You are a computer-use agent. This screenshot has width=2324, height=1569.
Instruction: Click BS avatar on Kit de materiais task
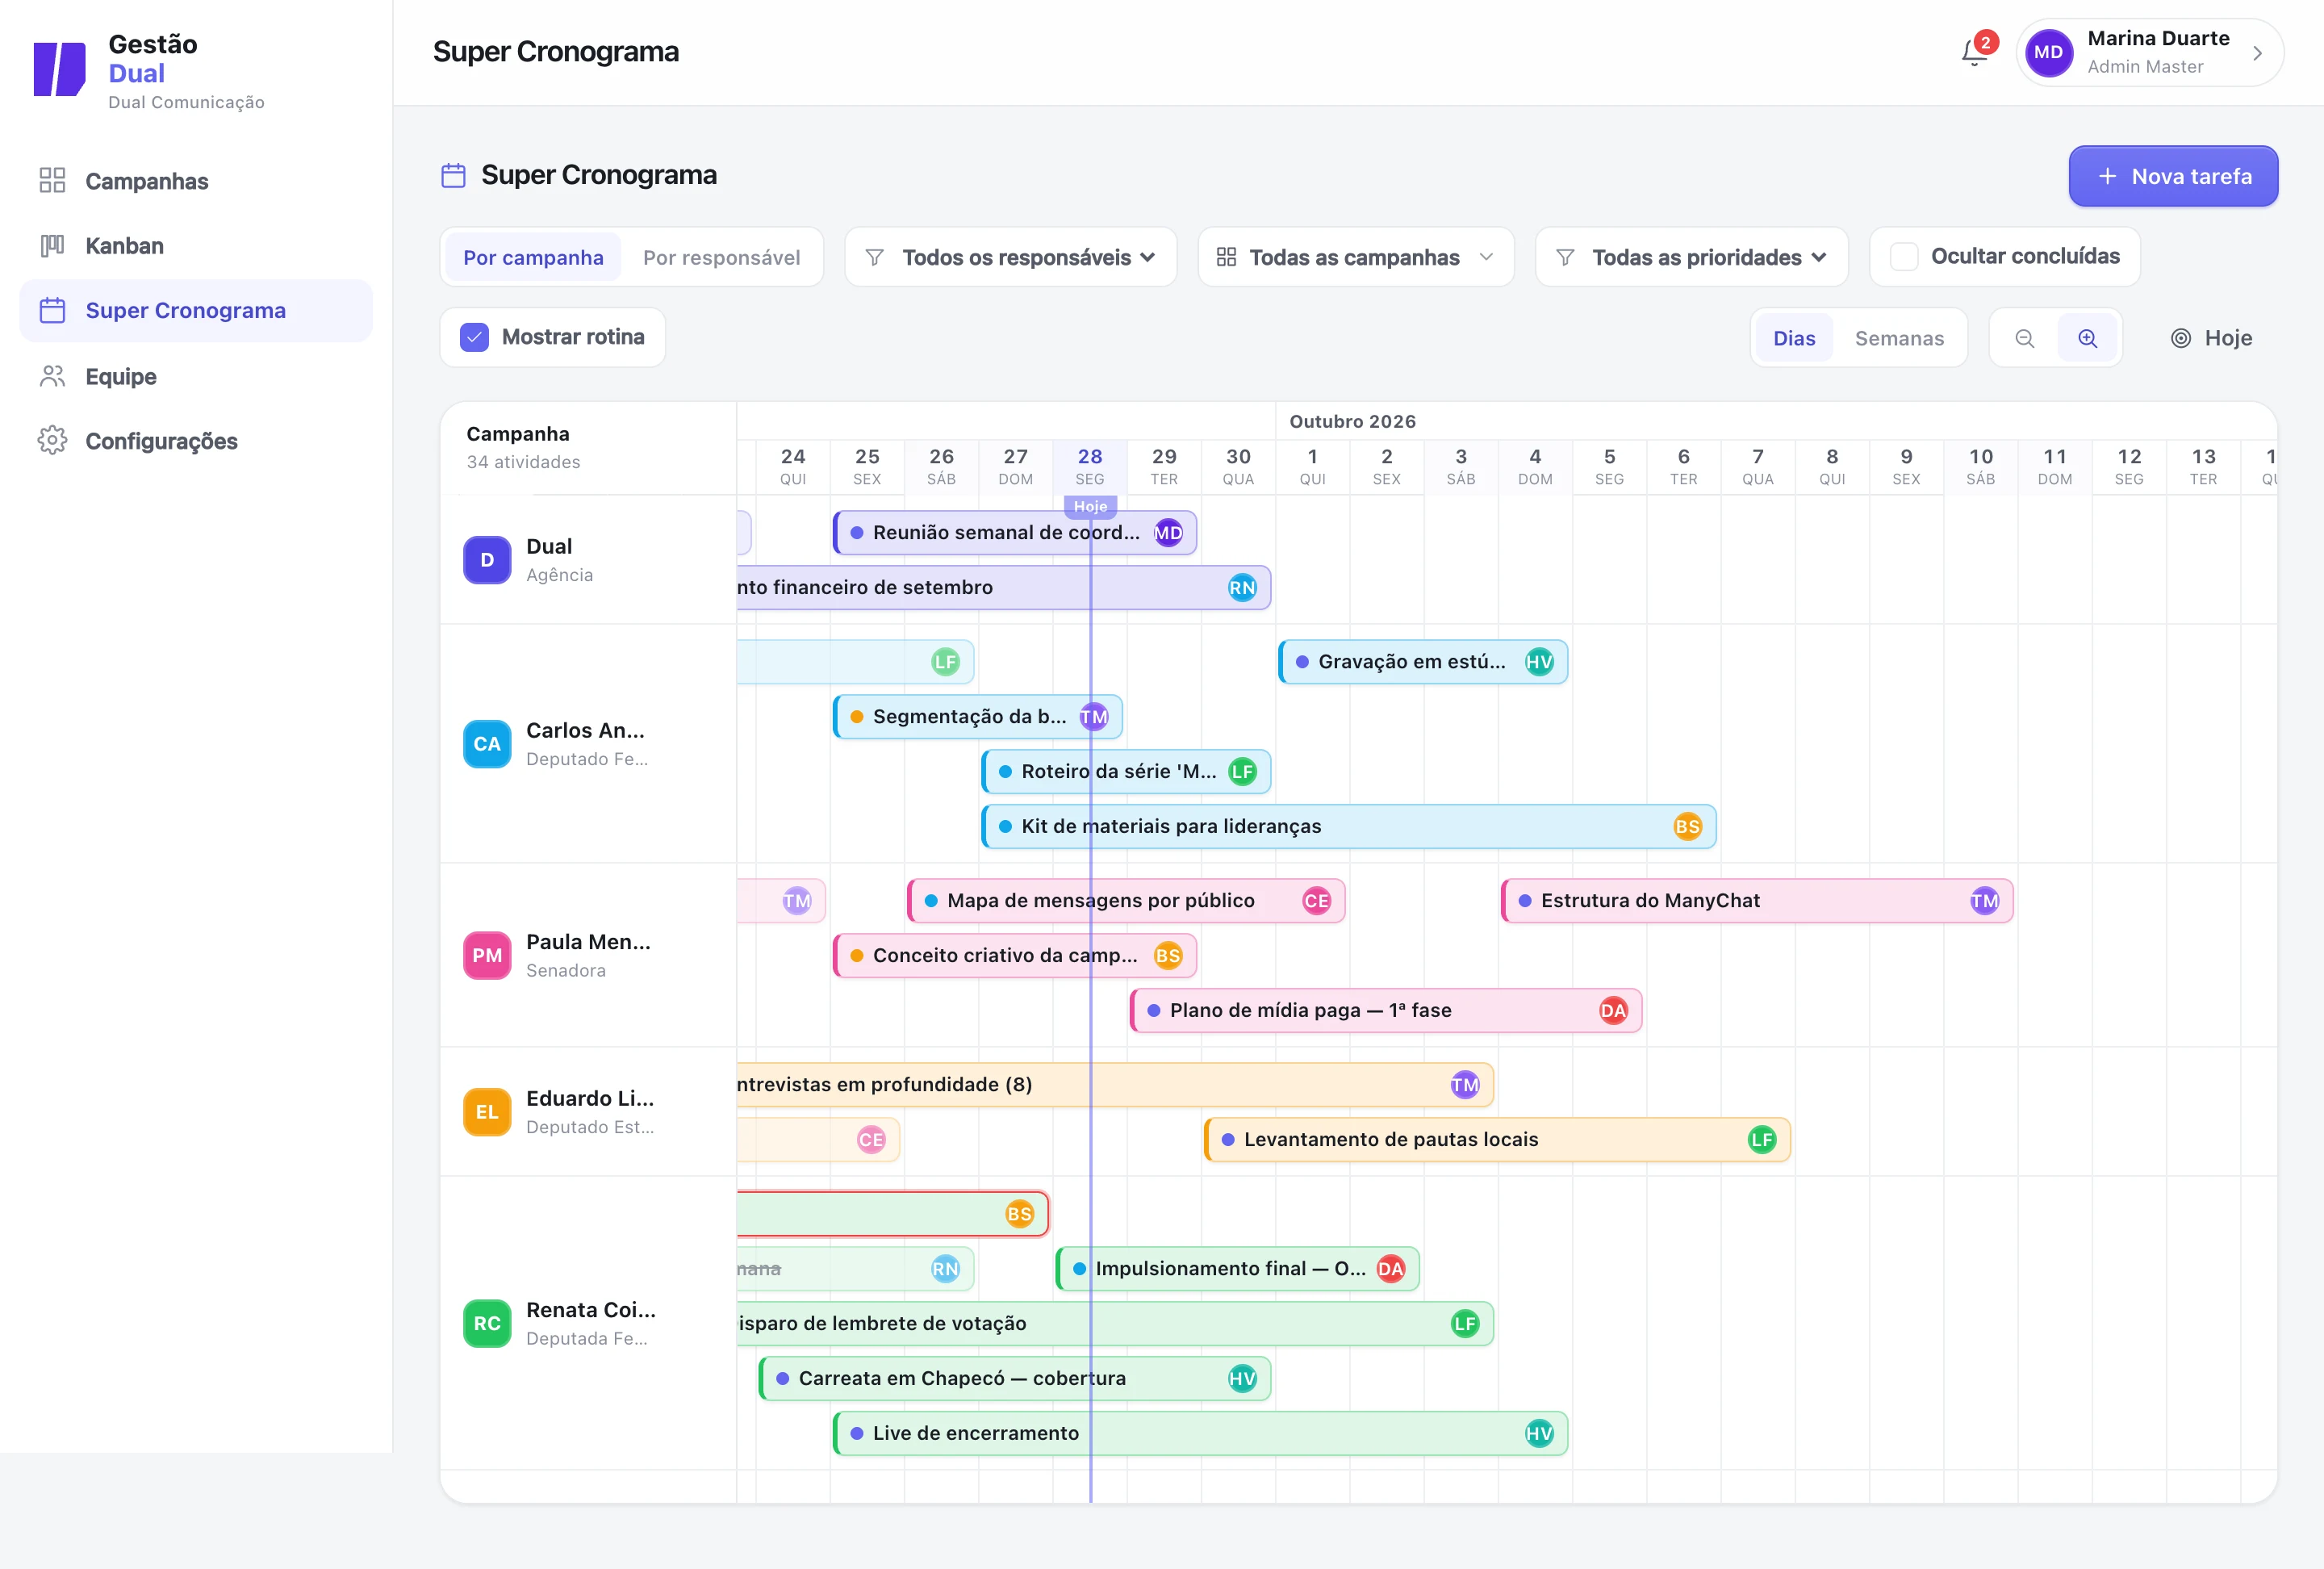(1687, 827)
